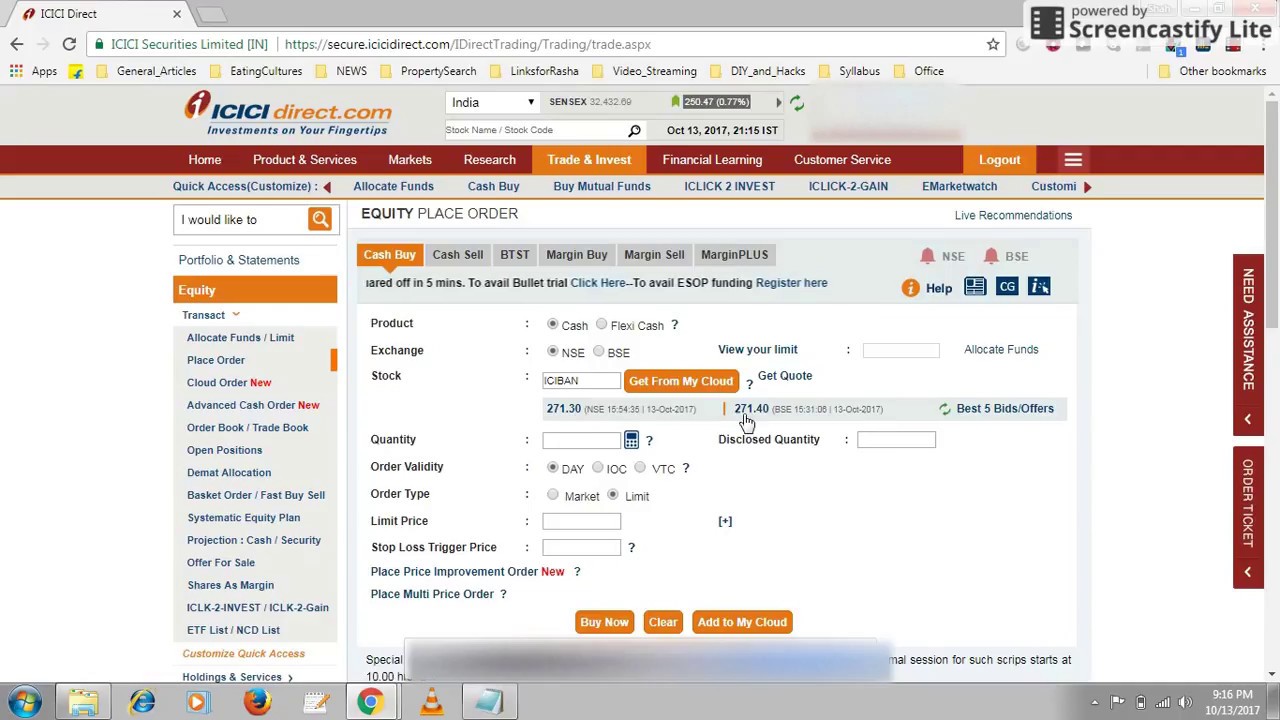Bookmark this page with the star icon
This screenshot has height=720, width=1280.
pyautogui.click(x=993, y=44)
